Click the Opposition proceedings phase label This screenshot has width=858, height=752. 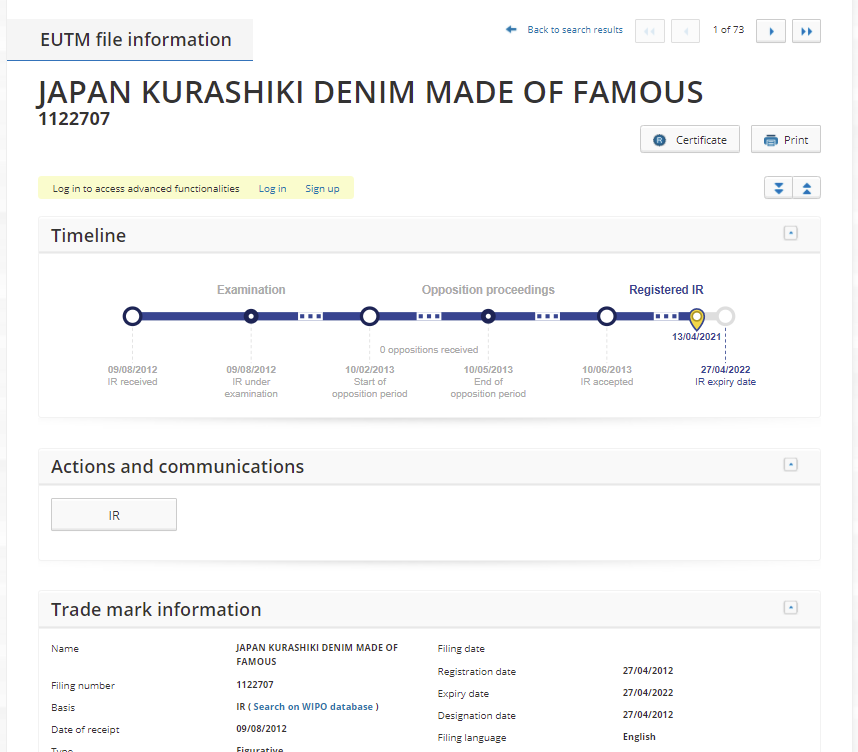point(488,290)
